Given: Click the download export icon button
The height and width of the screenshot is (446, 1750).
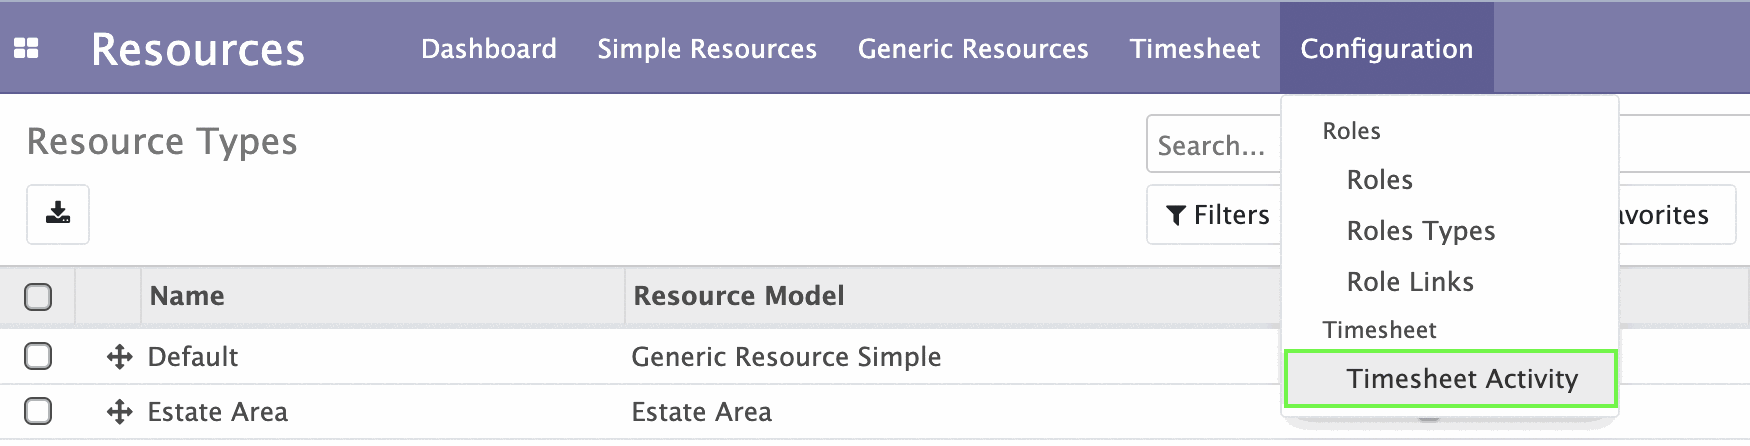Looking at the screenshot, I should [x=58, y=214].
